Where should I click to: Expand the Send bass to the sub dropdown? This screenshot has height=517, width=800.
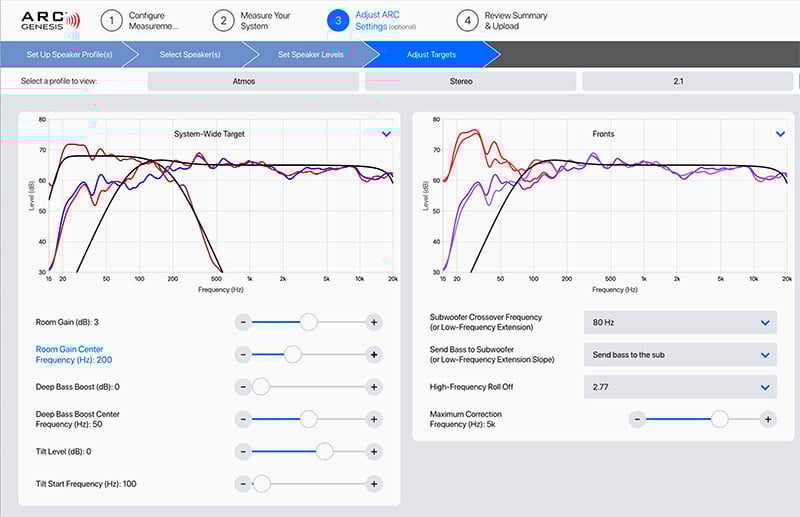(680, 355)
